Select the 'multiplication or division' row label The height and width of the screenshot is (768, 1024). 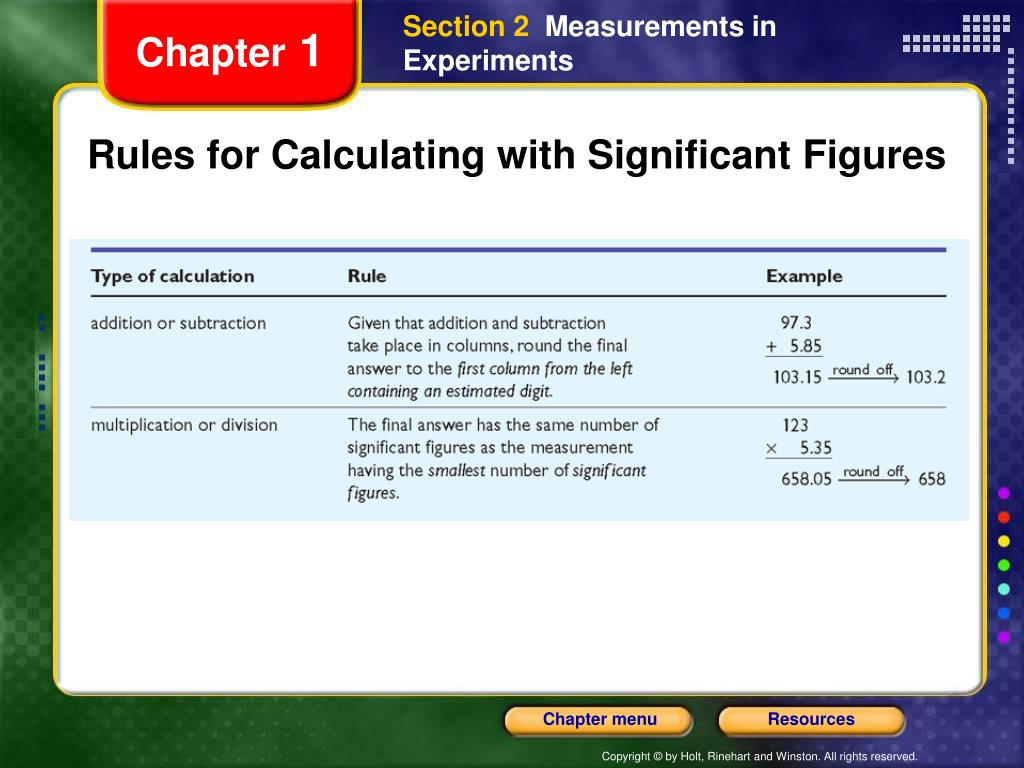pos(184,425)
